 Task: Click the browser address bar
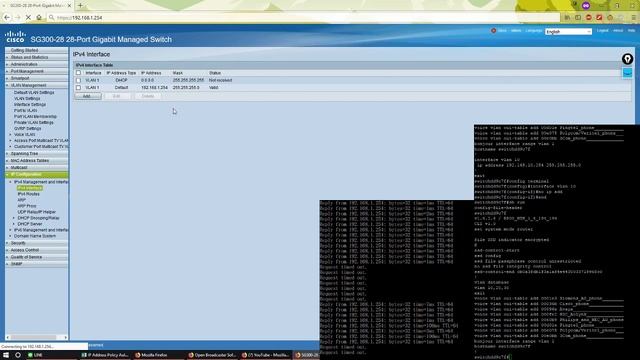click(304, 18)
